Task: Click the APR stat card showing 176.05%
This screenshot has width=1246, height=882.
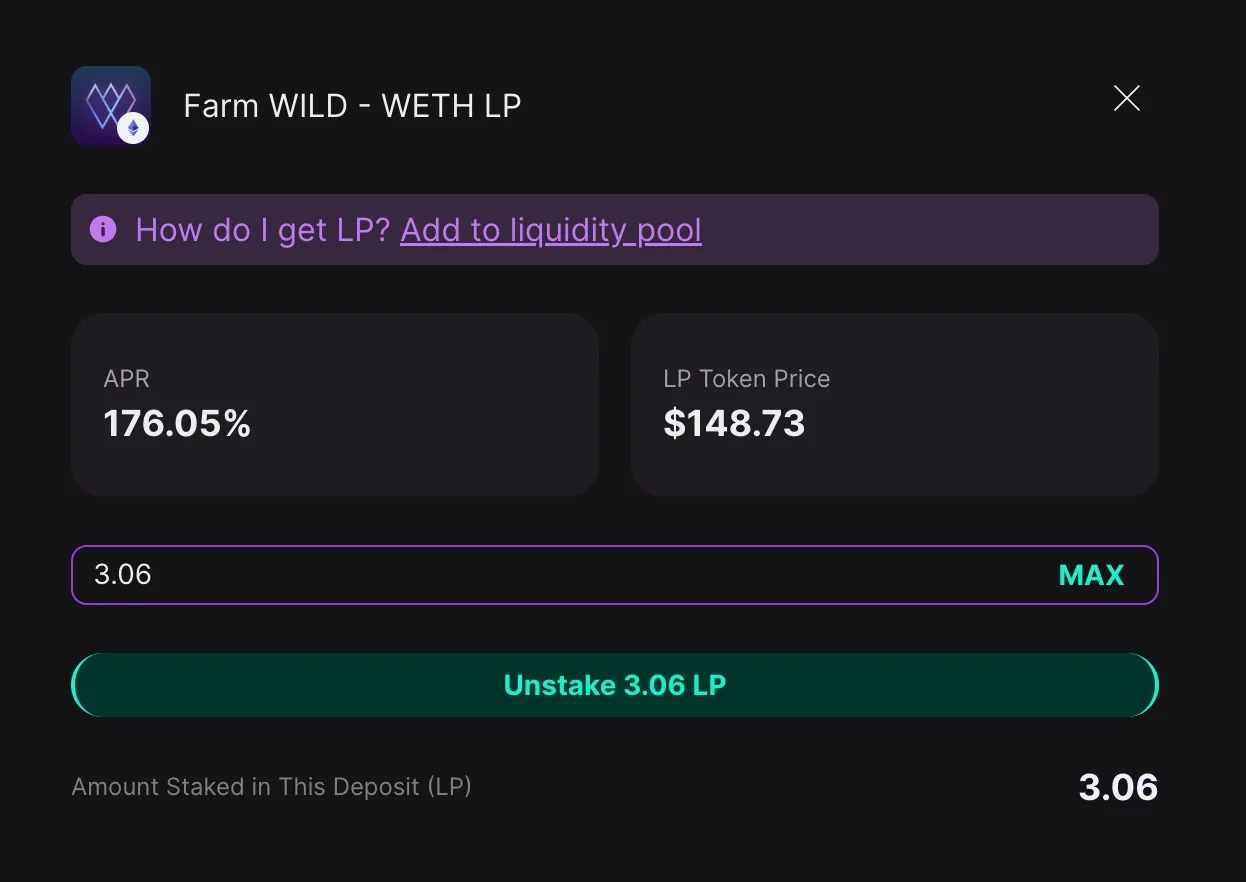Action: (335, 404)
